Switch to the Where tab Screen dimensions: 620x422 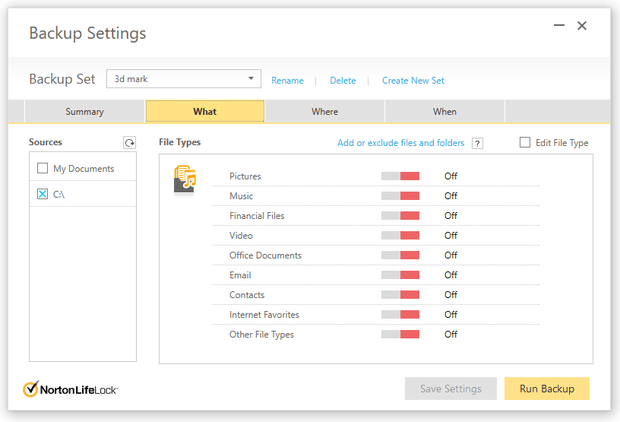(324, 112)
